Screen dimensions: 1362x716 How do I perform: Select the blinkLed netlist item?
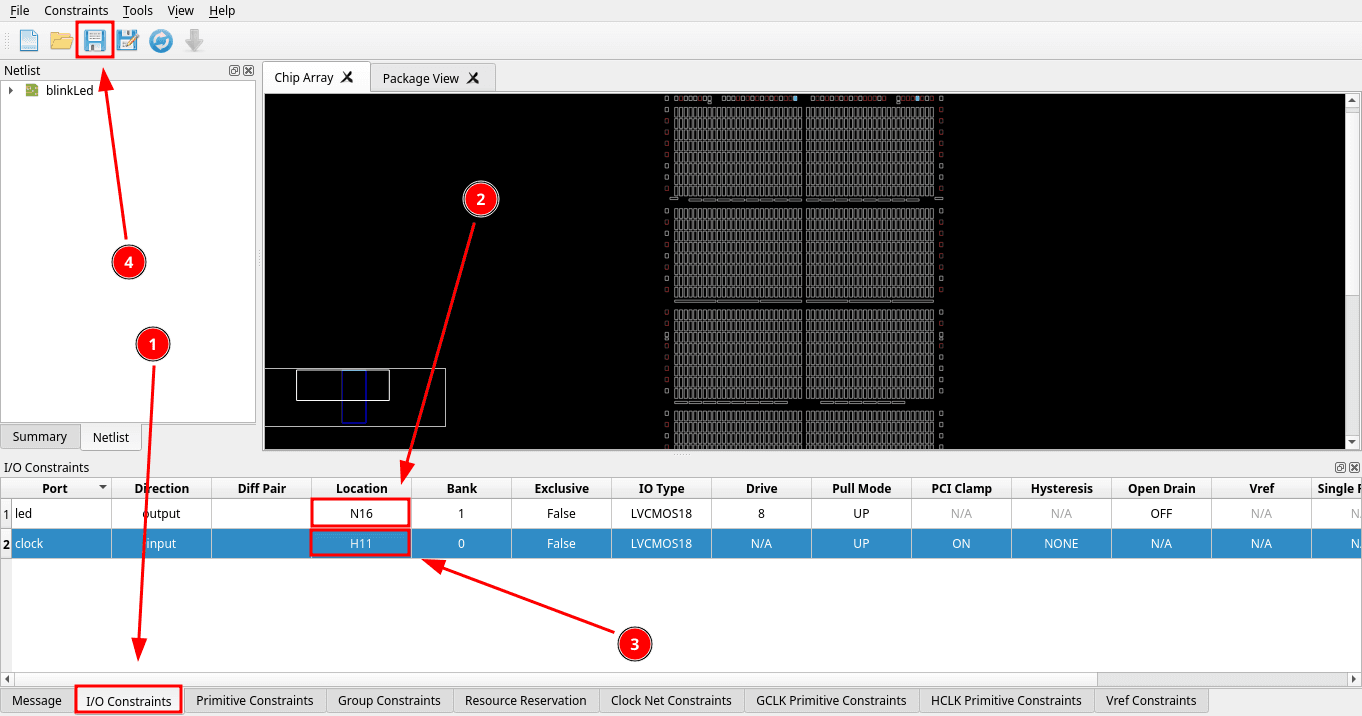point(70,90)
